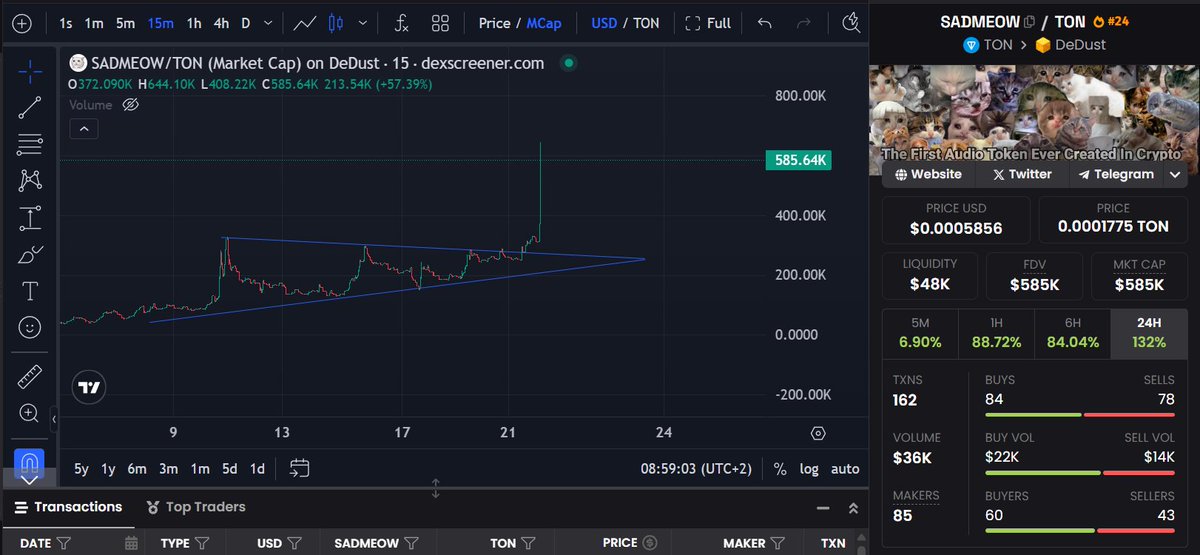Screen dimensions: 1200x555
Task: Select the 1s timeframe
Action: (65, 23)
